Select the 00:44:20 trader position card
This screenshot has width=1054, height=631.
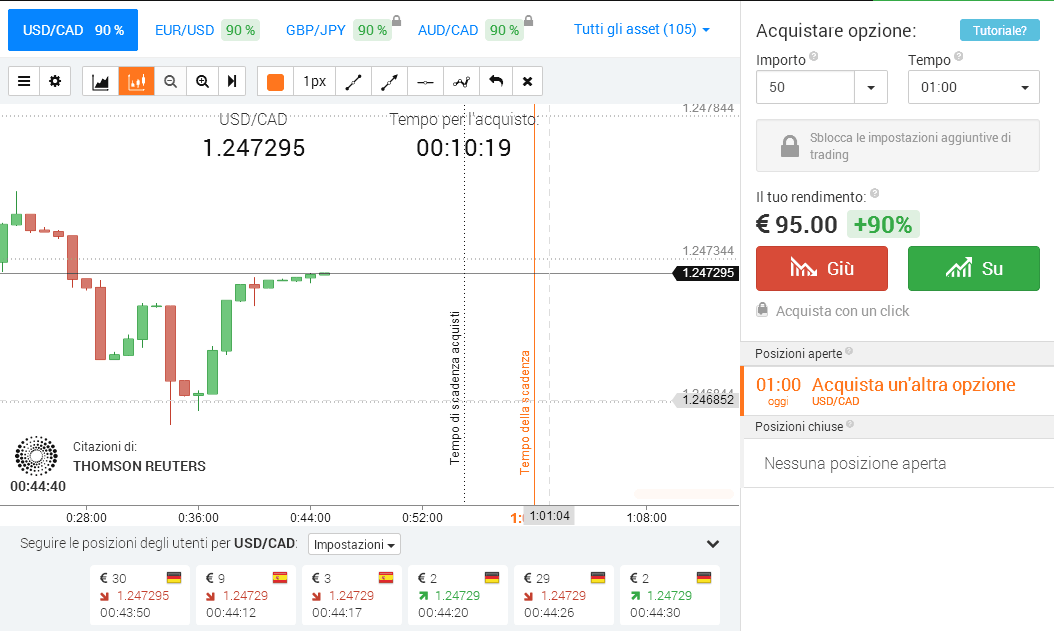pos(458,595)
